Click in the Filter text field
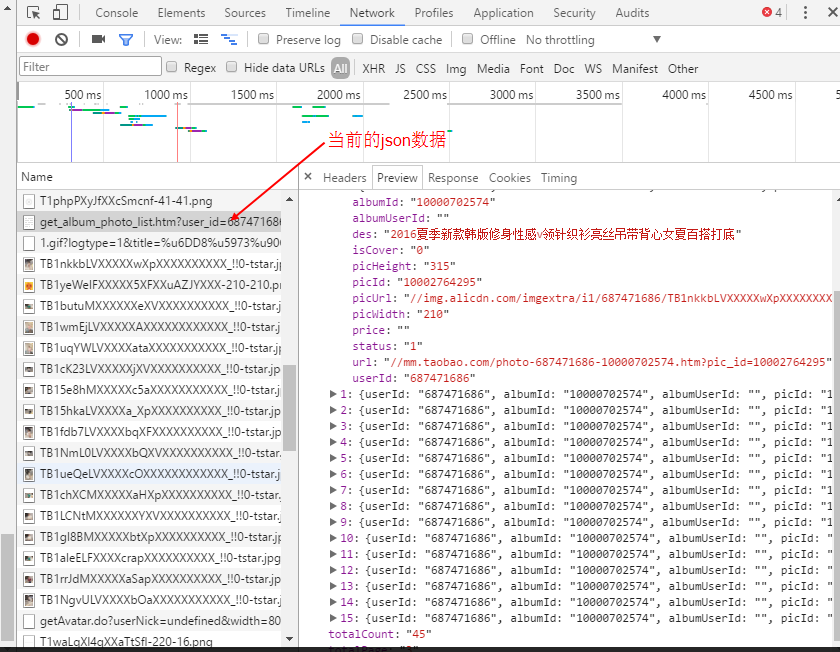The width and height of the screenshot is (840, 652). click(90, 66)
